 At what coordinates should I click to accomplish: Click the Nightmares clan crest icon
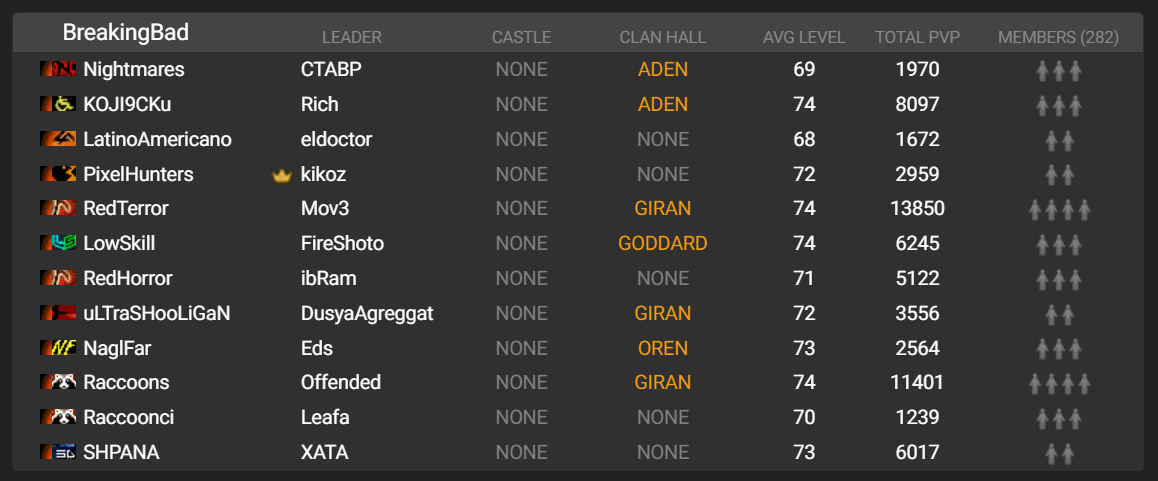(58, 70)
